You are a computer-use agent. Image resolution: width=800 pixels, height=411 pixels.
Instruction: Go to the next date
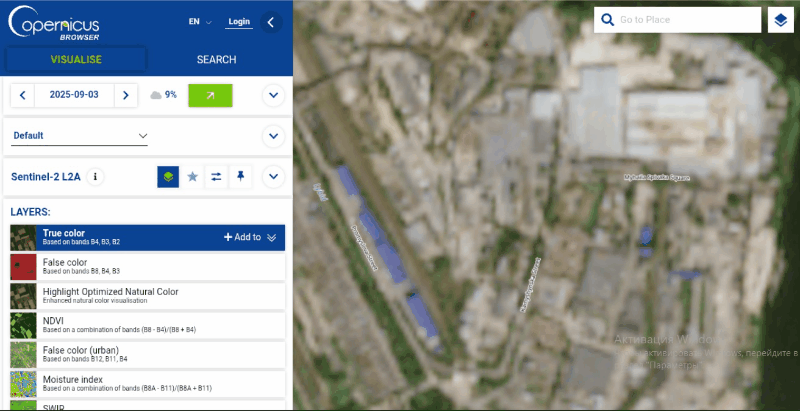[x=125, y=95]
